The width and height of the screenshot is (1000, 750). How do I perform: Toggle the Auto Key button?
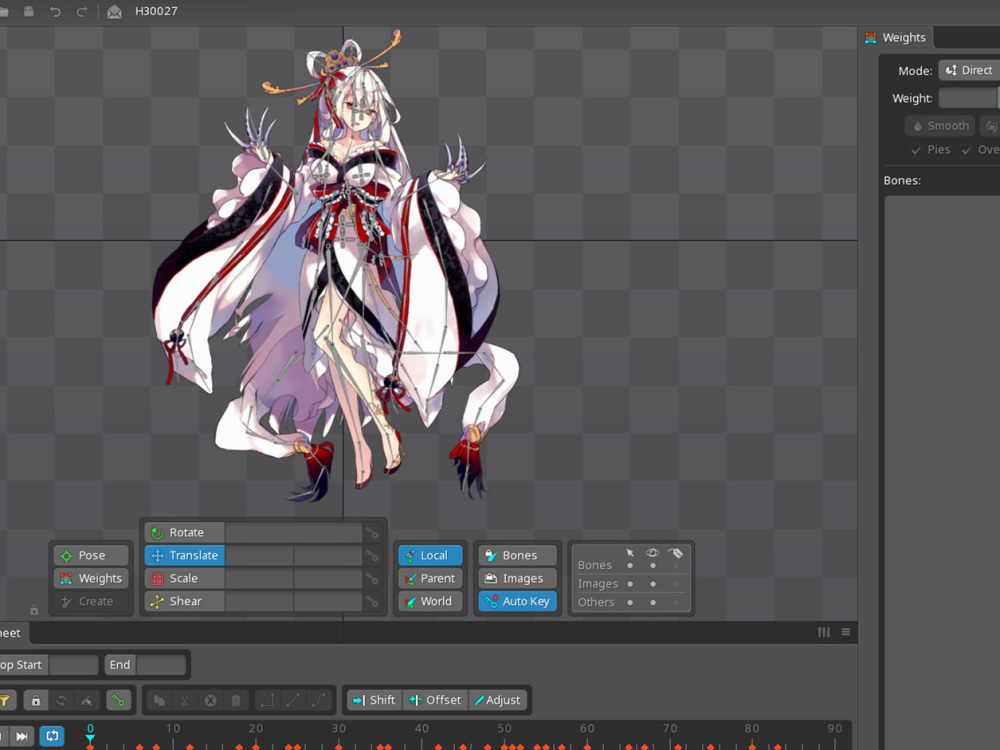(x=517, y=601)
